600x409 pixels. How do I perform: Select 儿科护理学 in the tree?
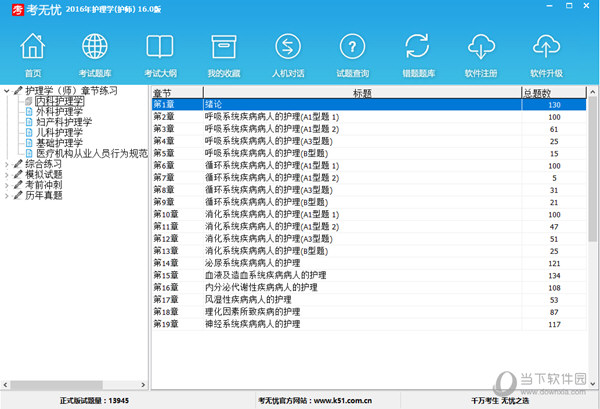tap(59, 132)
